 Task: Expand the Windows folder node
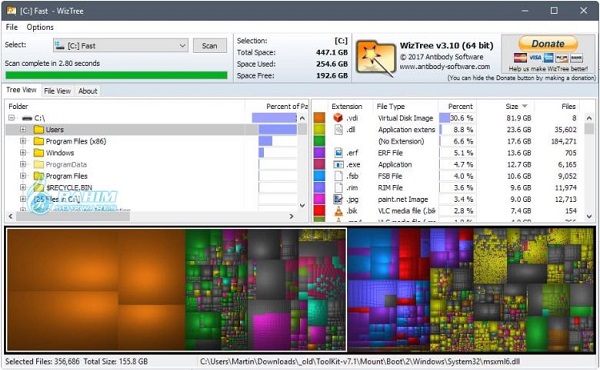pos(23,153)
